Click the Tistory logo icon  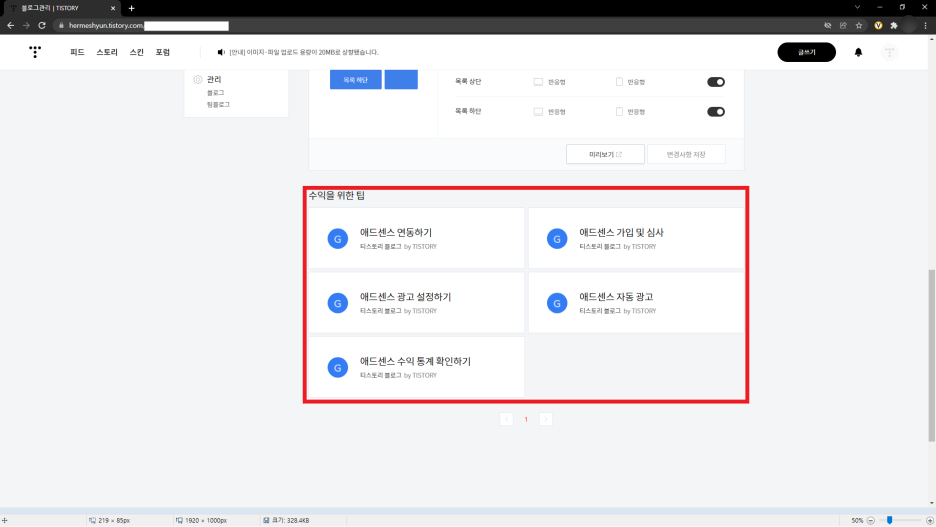[x=35, y=52]
